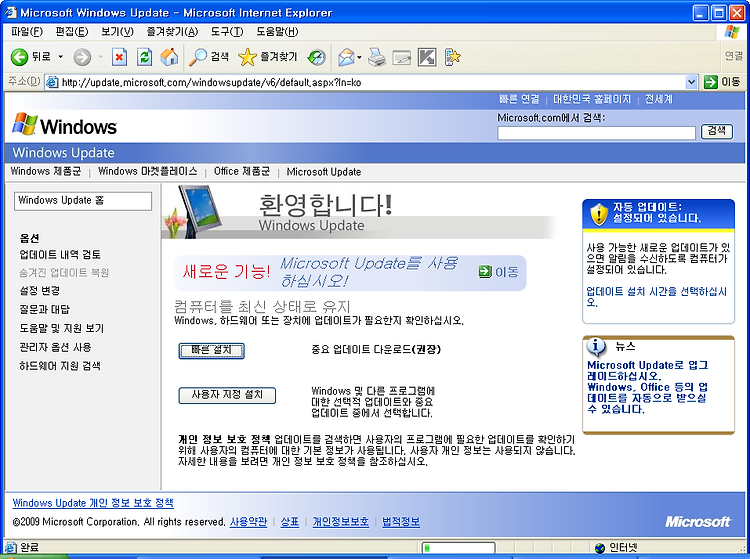Click the History clock icon

(x=316, y=57)
